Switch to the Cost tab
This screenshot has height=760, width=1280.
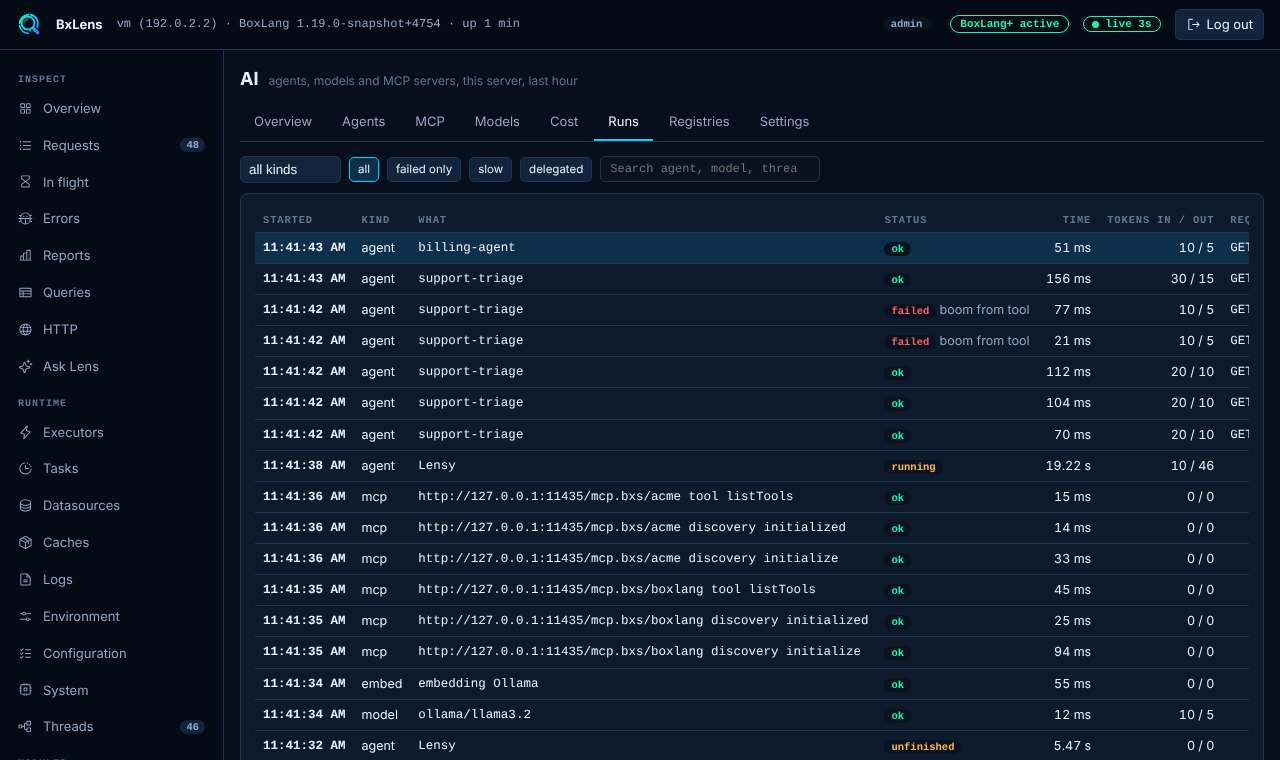tap(564, 121)
